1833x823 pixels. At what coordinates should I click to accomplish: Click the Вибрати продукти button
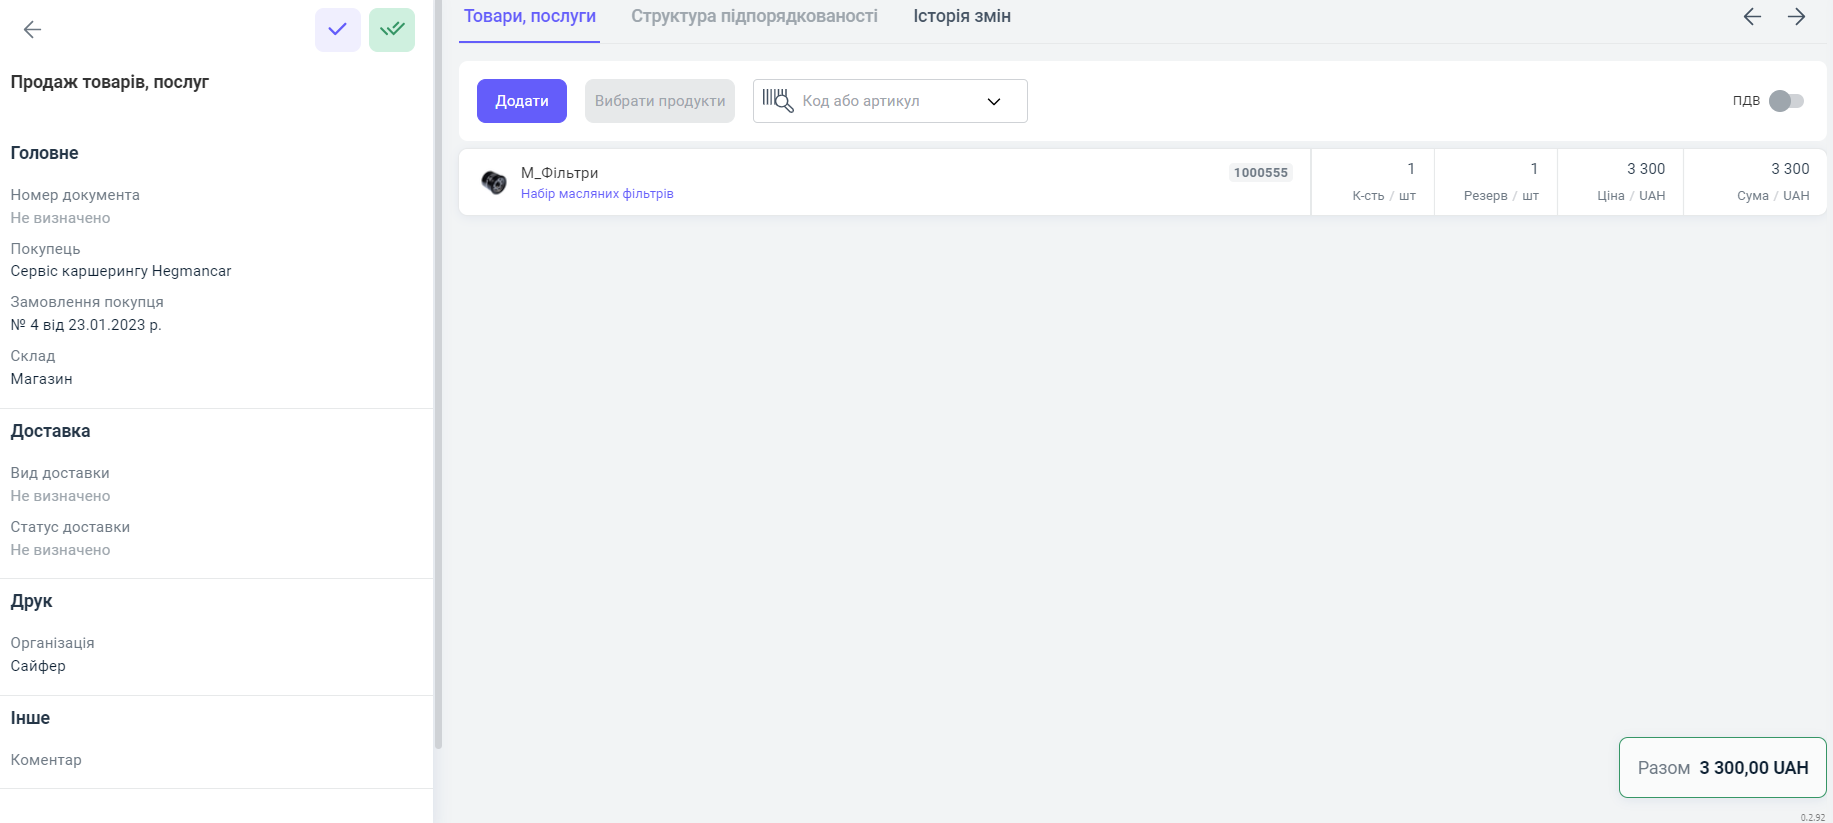coord(660,101)
